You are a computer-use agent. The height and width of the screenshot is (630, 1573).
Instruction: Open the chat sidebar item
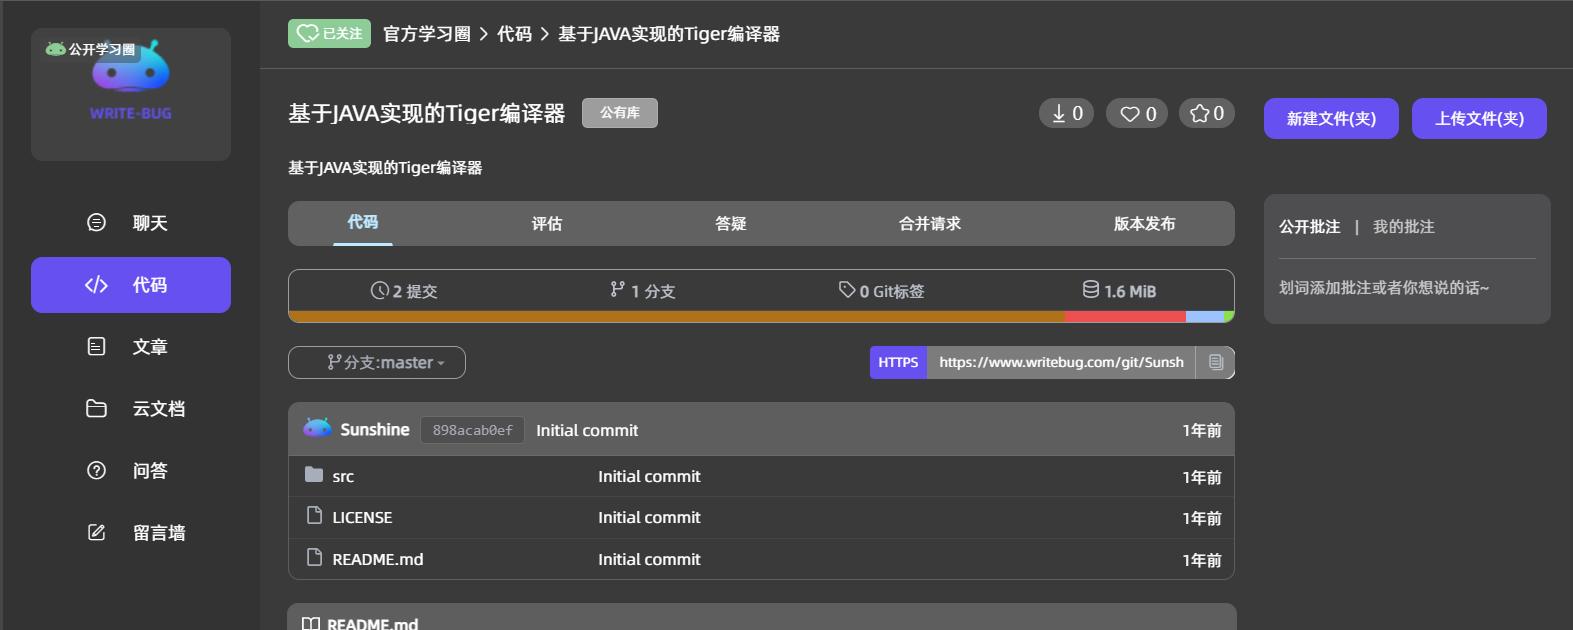(131, 223)
